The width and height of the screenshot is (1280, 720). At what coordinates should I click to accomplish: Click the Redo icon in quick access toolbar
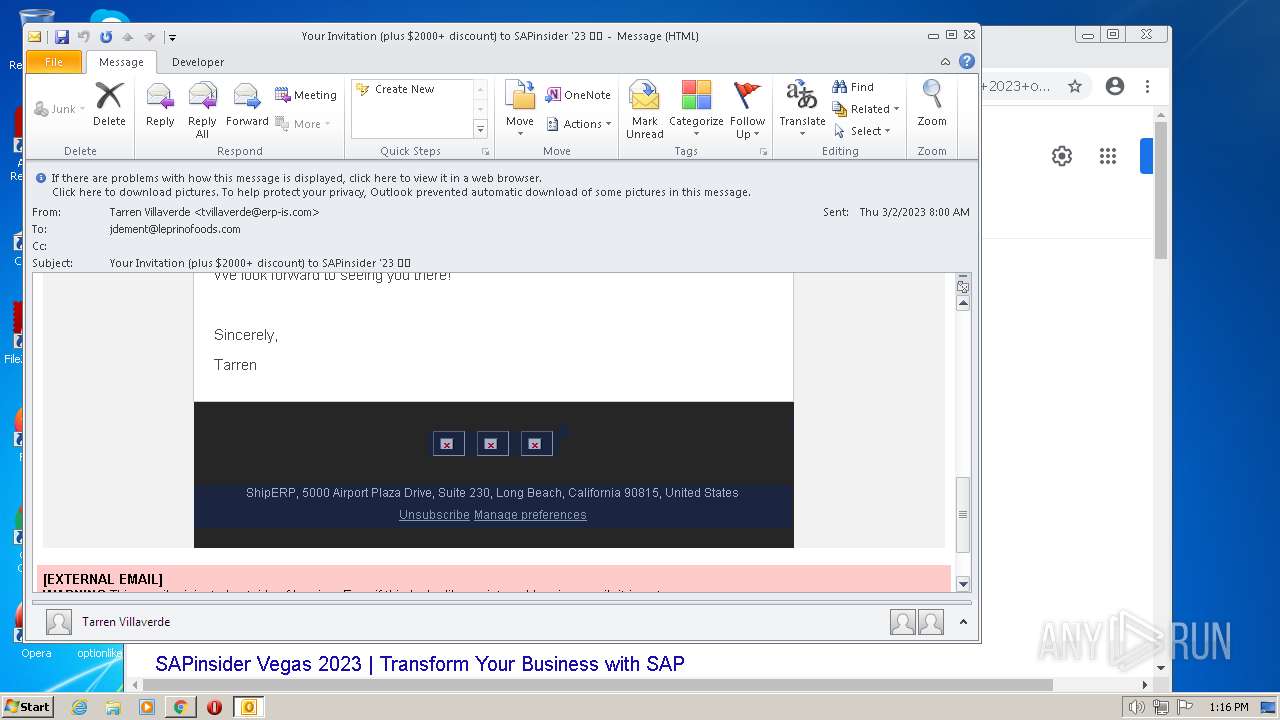pos(106,37)
